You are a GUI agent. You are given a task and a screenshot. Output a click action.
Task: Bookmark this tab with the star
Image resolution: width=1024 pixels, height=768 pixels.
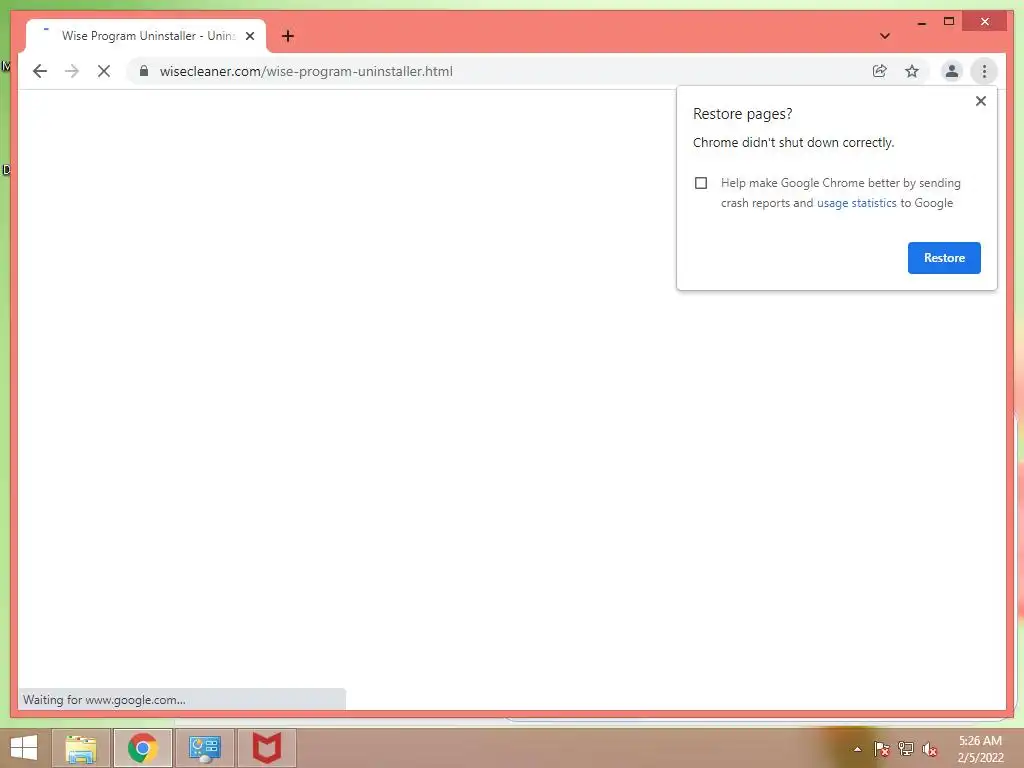click(912, 71)
